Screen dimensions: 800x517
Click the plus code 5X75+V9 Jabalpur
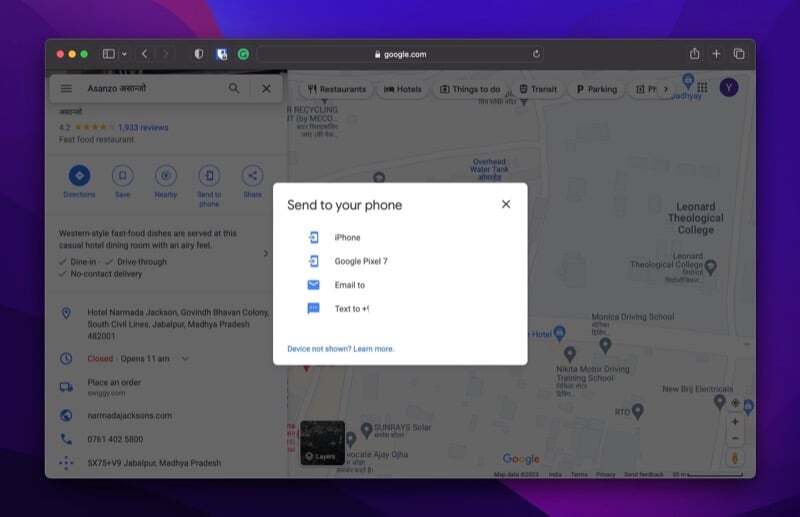click(x=154, y=463)
